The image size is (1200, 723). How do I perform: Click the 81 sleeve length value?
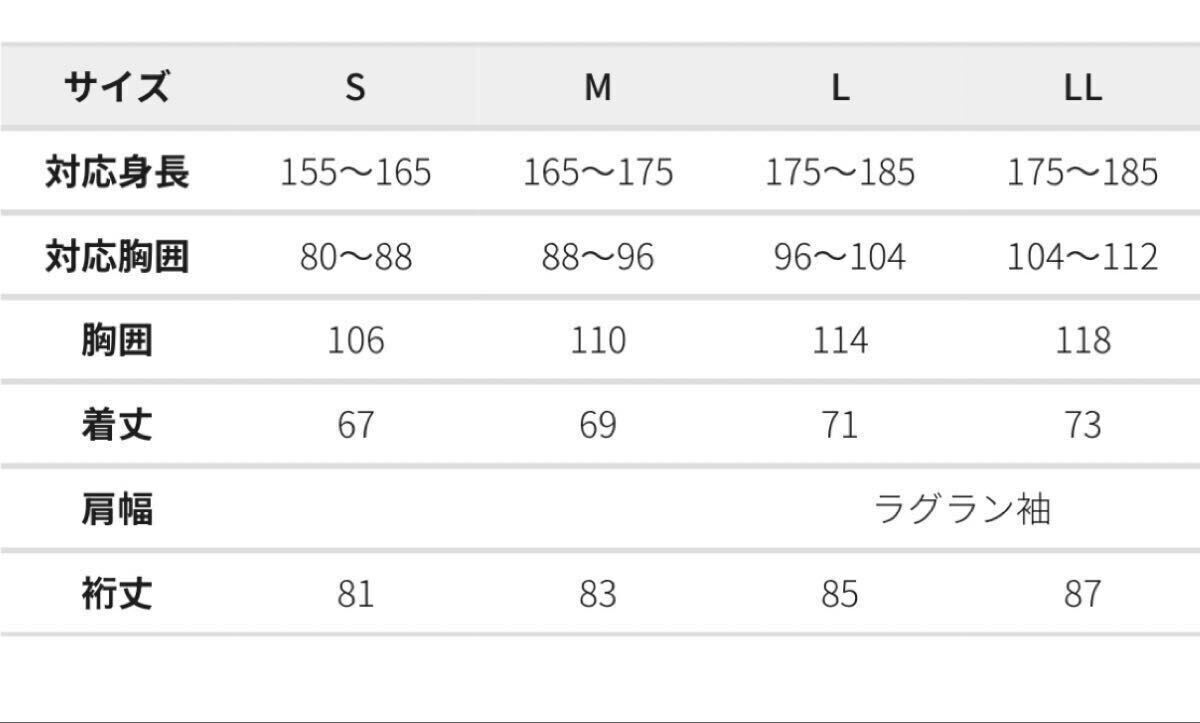pyautogui.click(x=355, y=594)
